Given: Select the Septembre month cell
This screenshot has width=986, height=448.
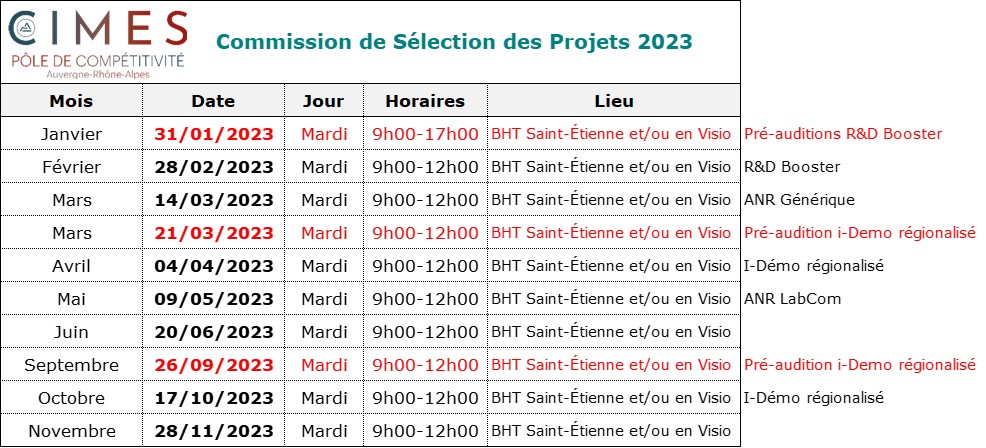Looking at the screenshot, I should 71,365.
